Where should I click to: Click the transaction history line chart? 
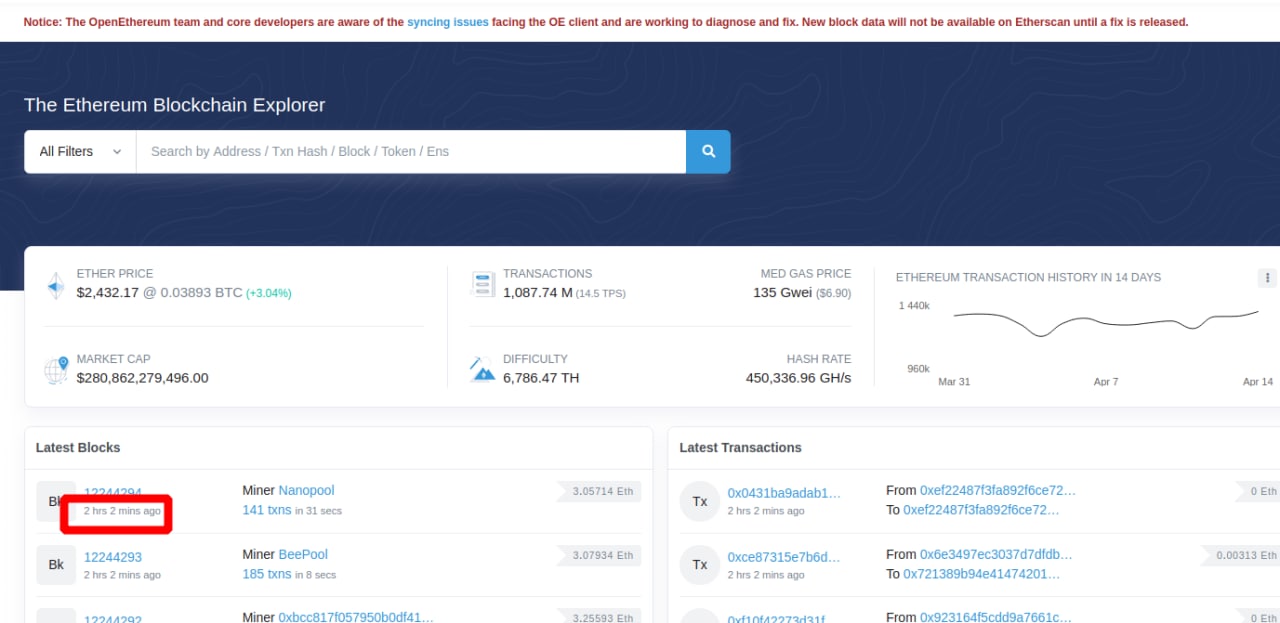(x=1106, y=324)
